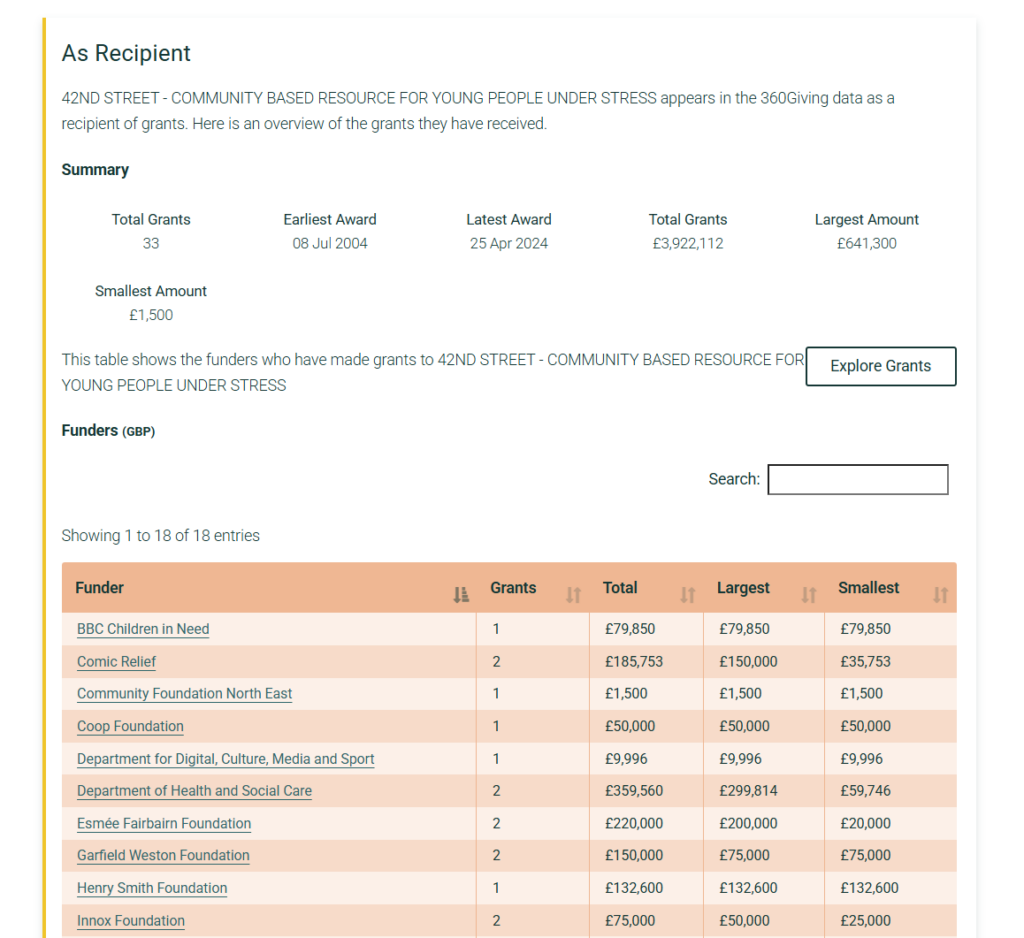1024x938 pixels.
Task: Open the Henry Smith Foundation link
Action: pyautogui.click(x=152, y=888)
